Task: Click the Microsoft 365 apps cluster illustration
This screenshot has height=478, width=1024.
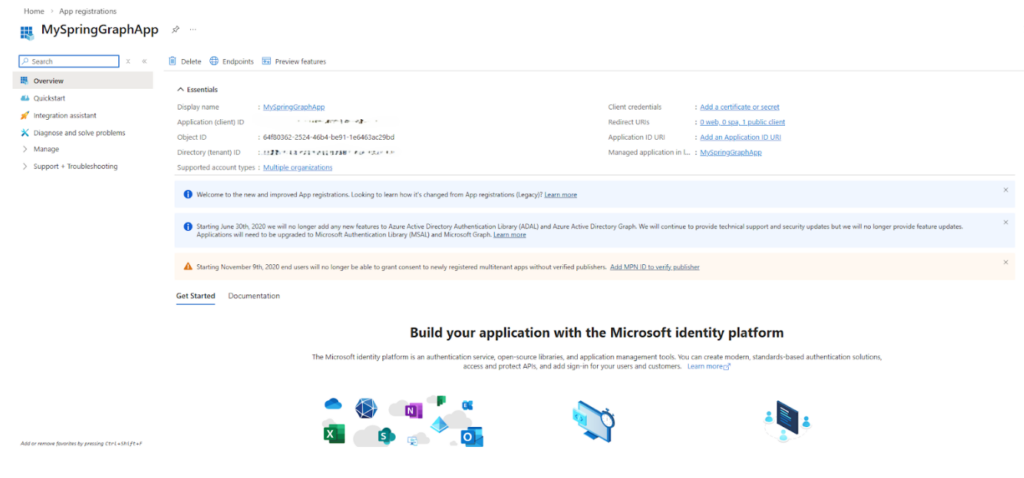Action: pyautogui.click(x=404, y=421)
